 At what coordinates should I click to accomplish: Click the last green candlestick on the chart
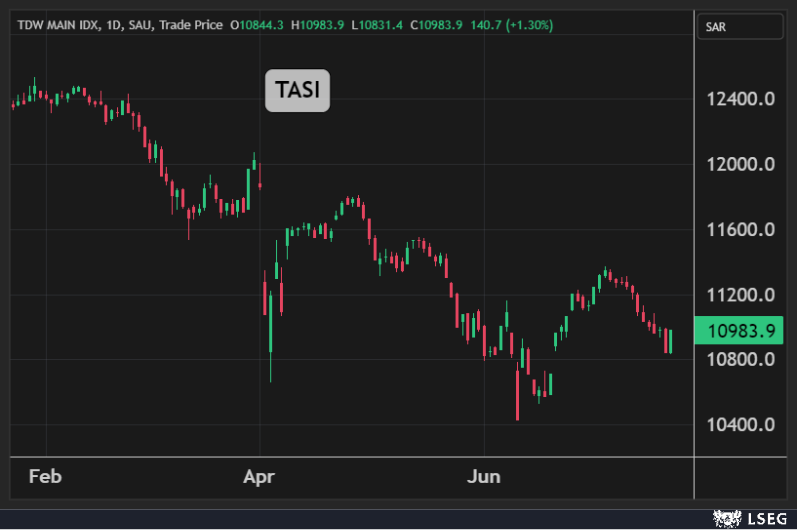click(669, 341)
